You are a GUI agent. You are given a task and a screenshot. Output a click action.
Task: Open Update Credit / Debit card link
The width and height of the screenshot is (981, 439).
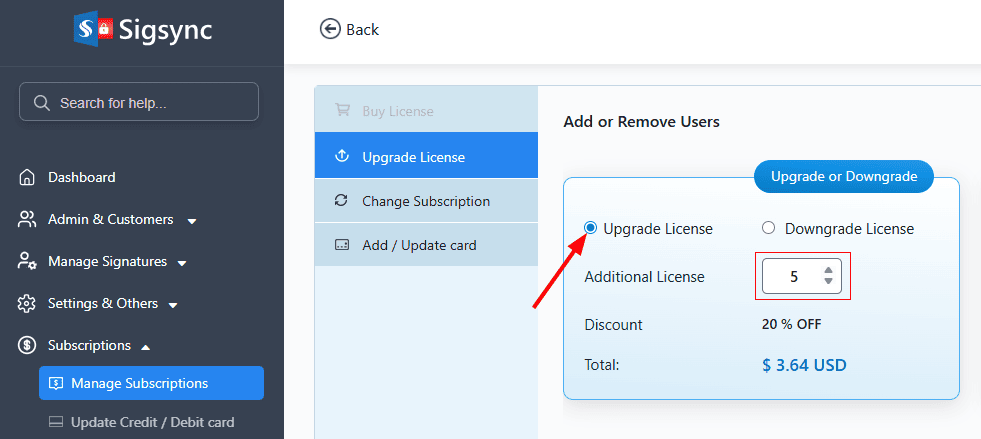(152, 422)
